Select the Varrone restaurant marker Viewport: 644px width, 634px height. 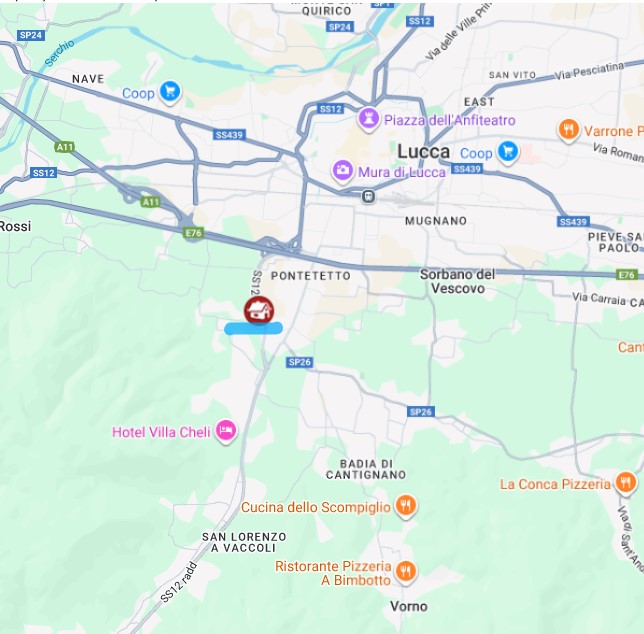coord(568,130)
